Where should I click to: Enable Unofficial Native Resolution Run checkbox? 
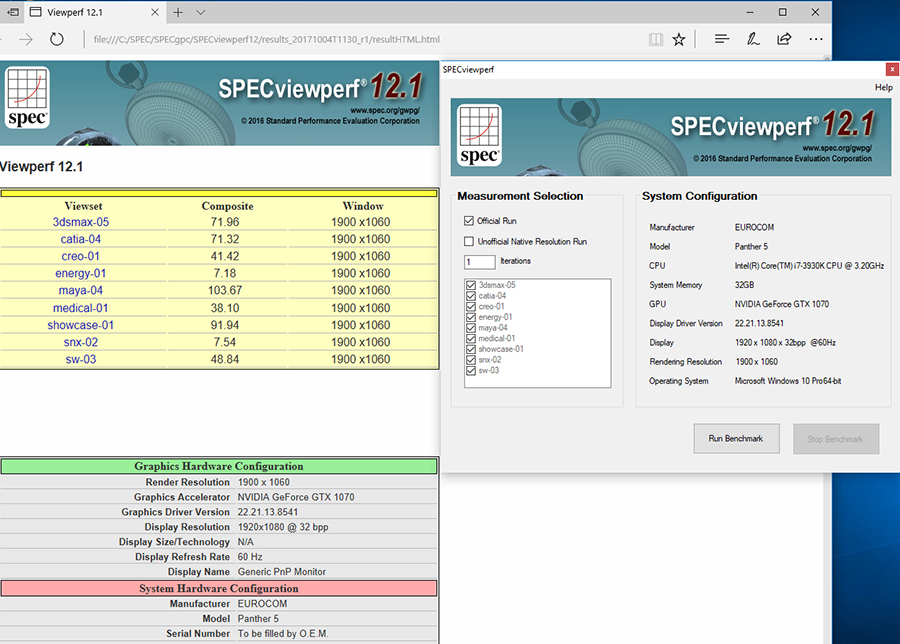pos(469,242)
